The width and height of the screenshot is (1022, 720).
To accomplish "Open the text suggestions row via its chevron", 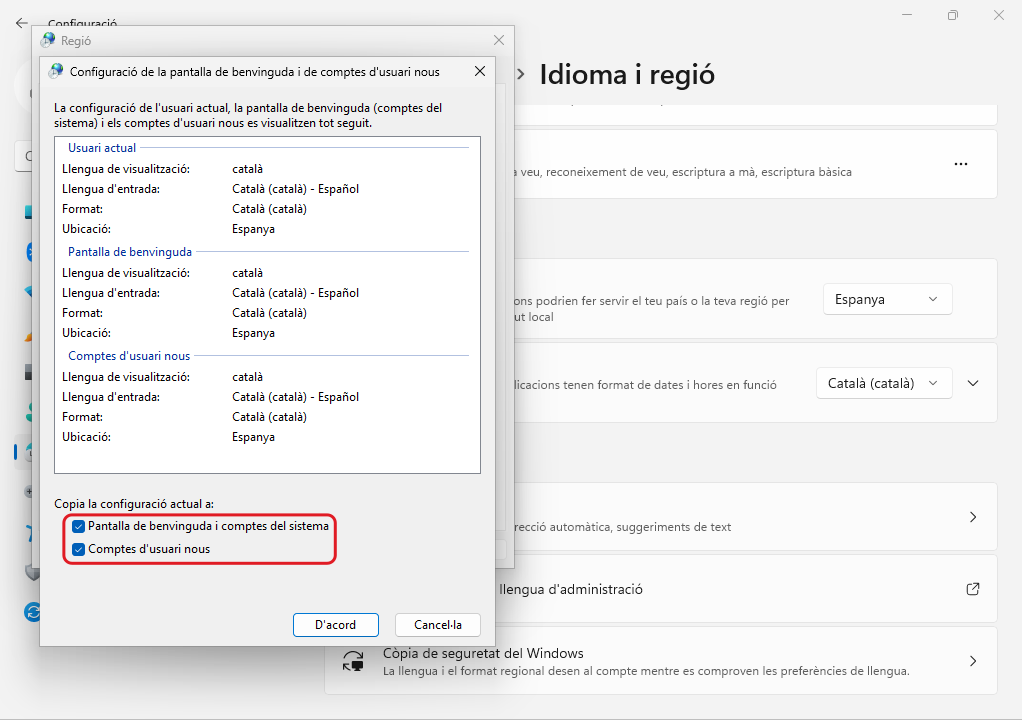I will pyautogui.click(x=973, y=517).
